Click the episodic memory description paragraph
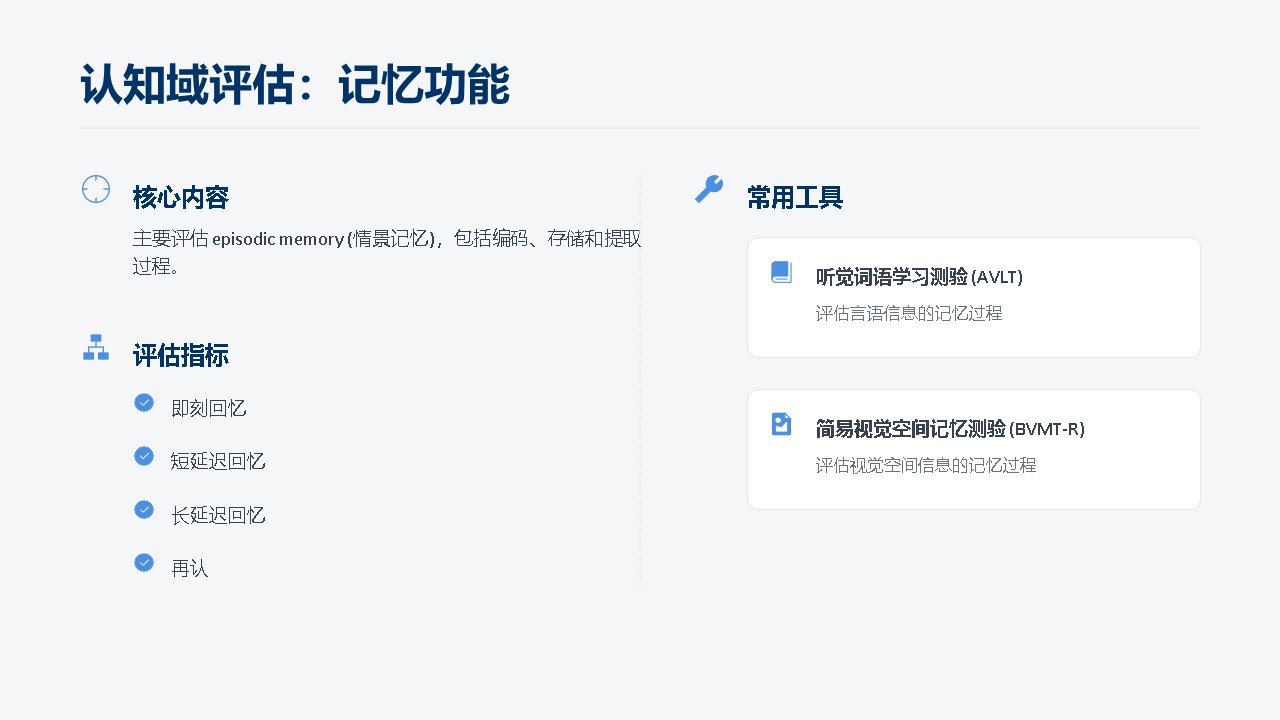Screen dimensions: 1280x720 click(x=386, y=252)
